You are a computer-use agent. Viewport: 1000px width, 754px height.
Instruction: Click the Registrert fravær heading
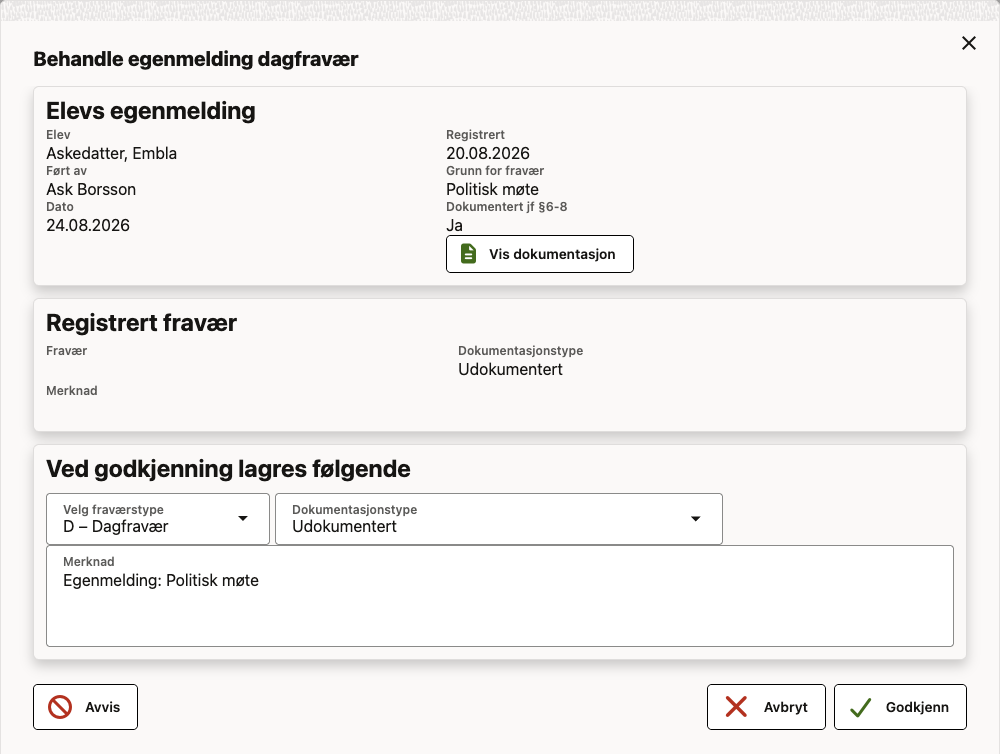click(x=142, y=323)
